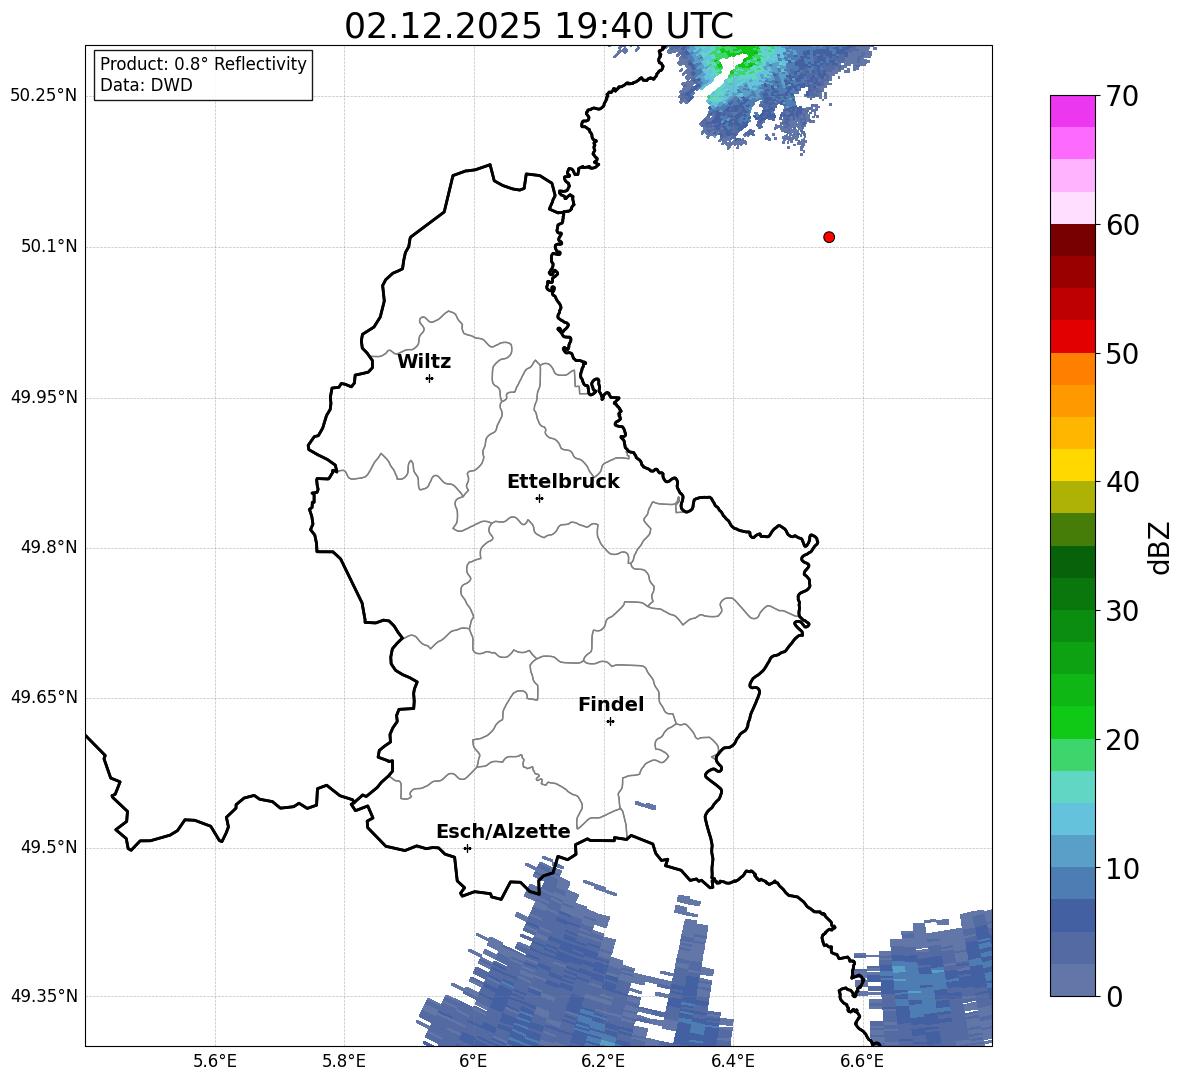Pick the orange swatch just below 50 dBZ
1184x1081 pixels.
1073,369
